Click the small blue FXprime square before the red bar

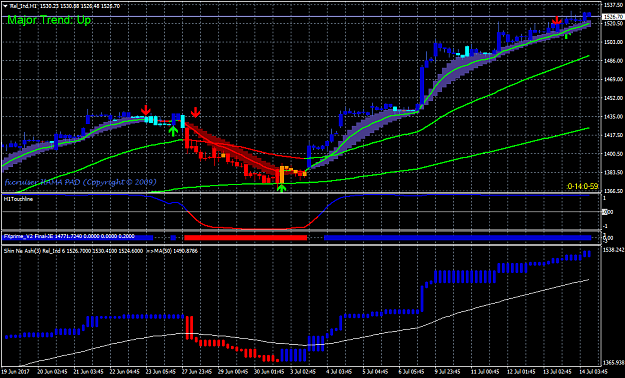click(173, 238)
